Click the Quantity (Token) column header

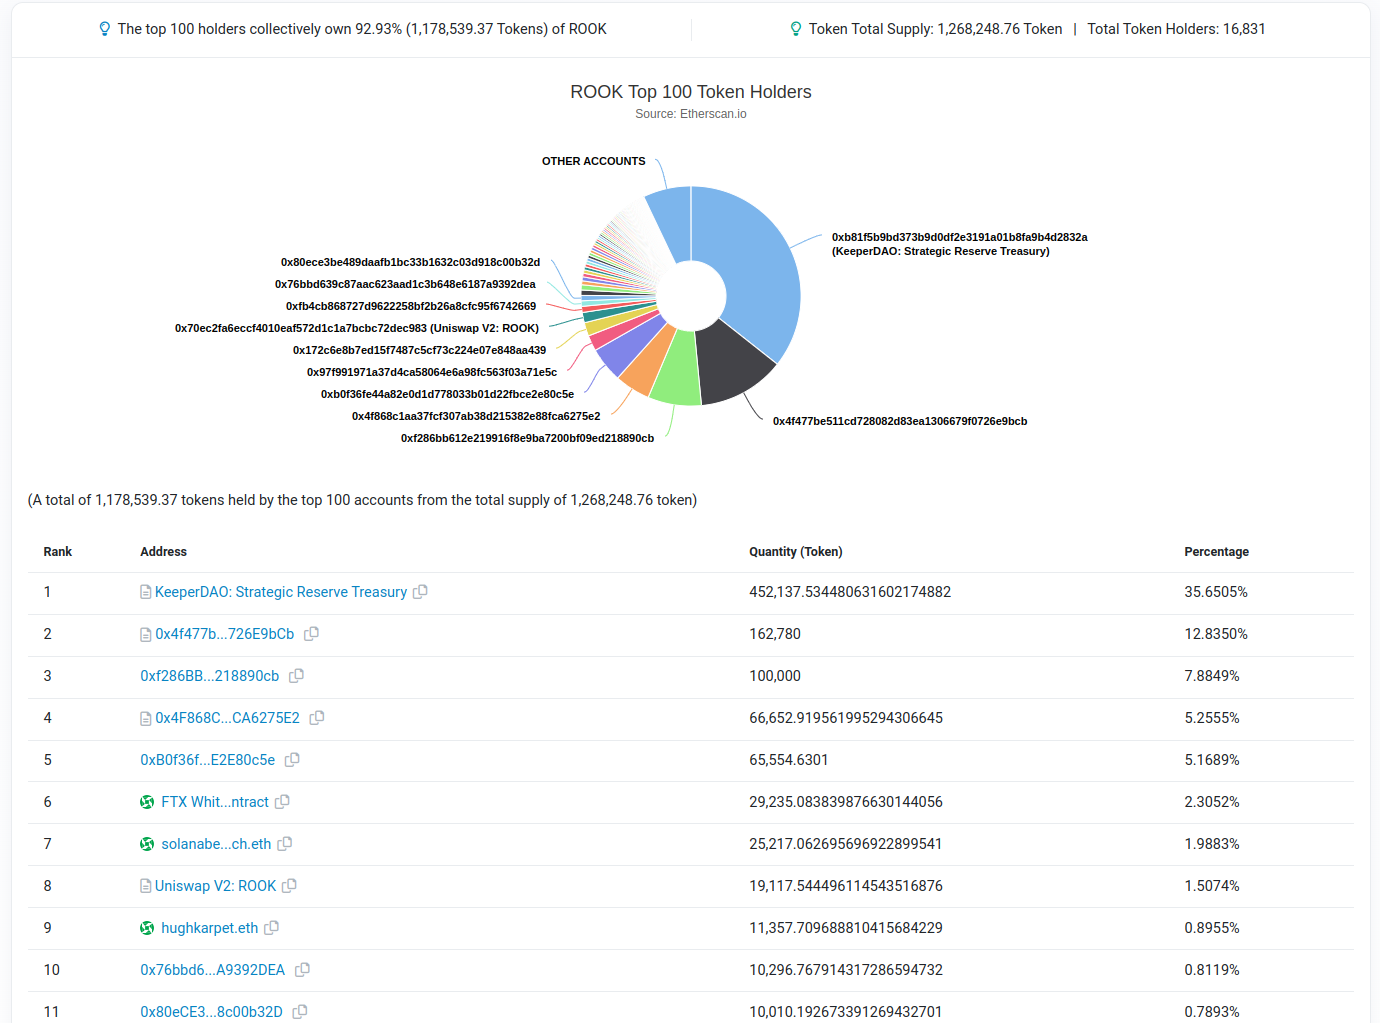[796, 552]
